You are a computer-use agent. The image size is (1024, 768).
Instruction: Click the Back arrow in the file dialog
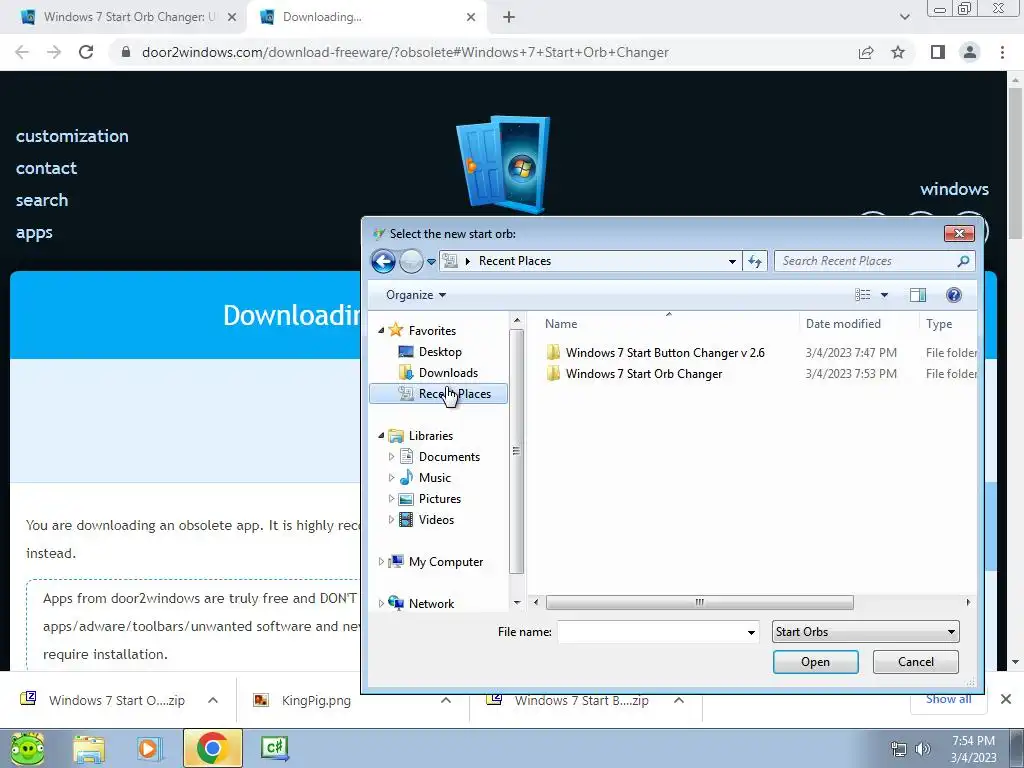pos(383,261)
